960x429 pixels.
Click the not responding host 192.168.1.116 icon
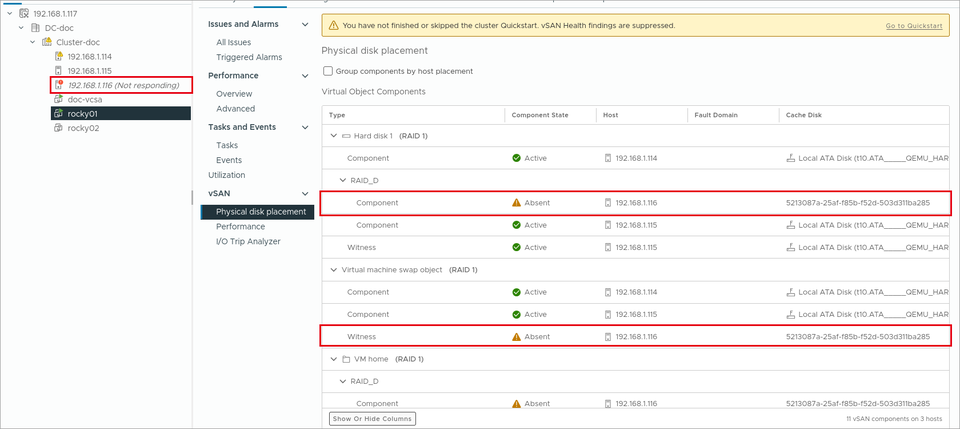pyautogui.click(x=59, y=85)
